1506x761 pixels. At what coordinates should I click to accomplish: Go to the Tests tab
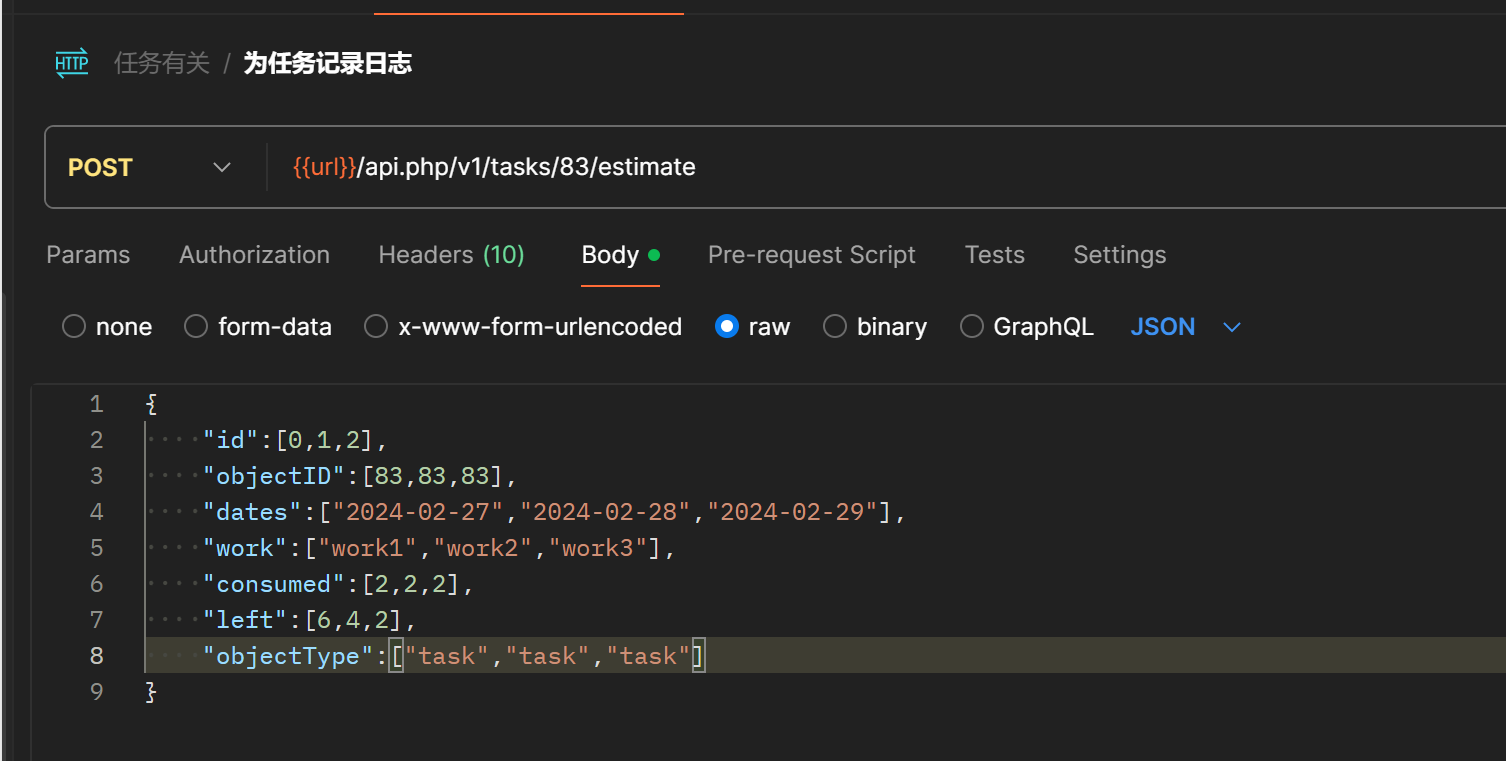[x=994, y=255]
